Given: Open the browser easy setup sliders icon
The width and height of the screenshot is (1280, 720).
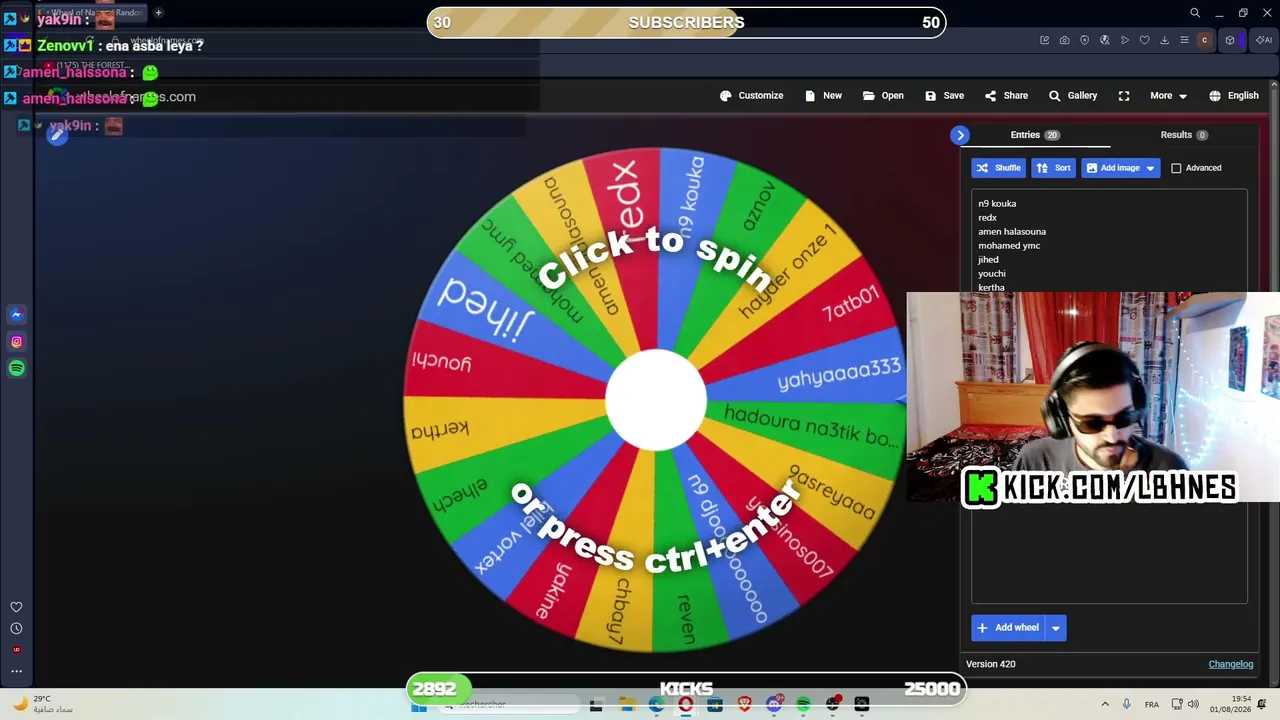Looking at the screenshot, I should 1185,40.
